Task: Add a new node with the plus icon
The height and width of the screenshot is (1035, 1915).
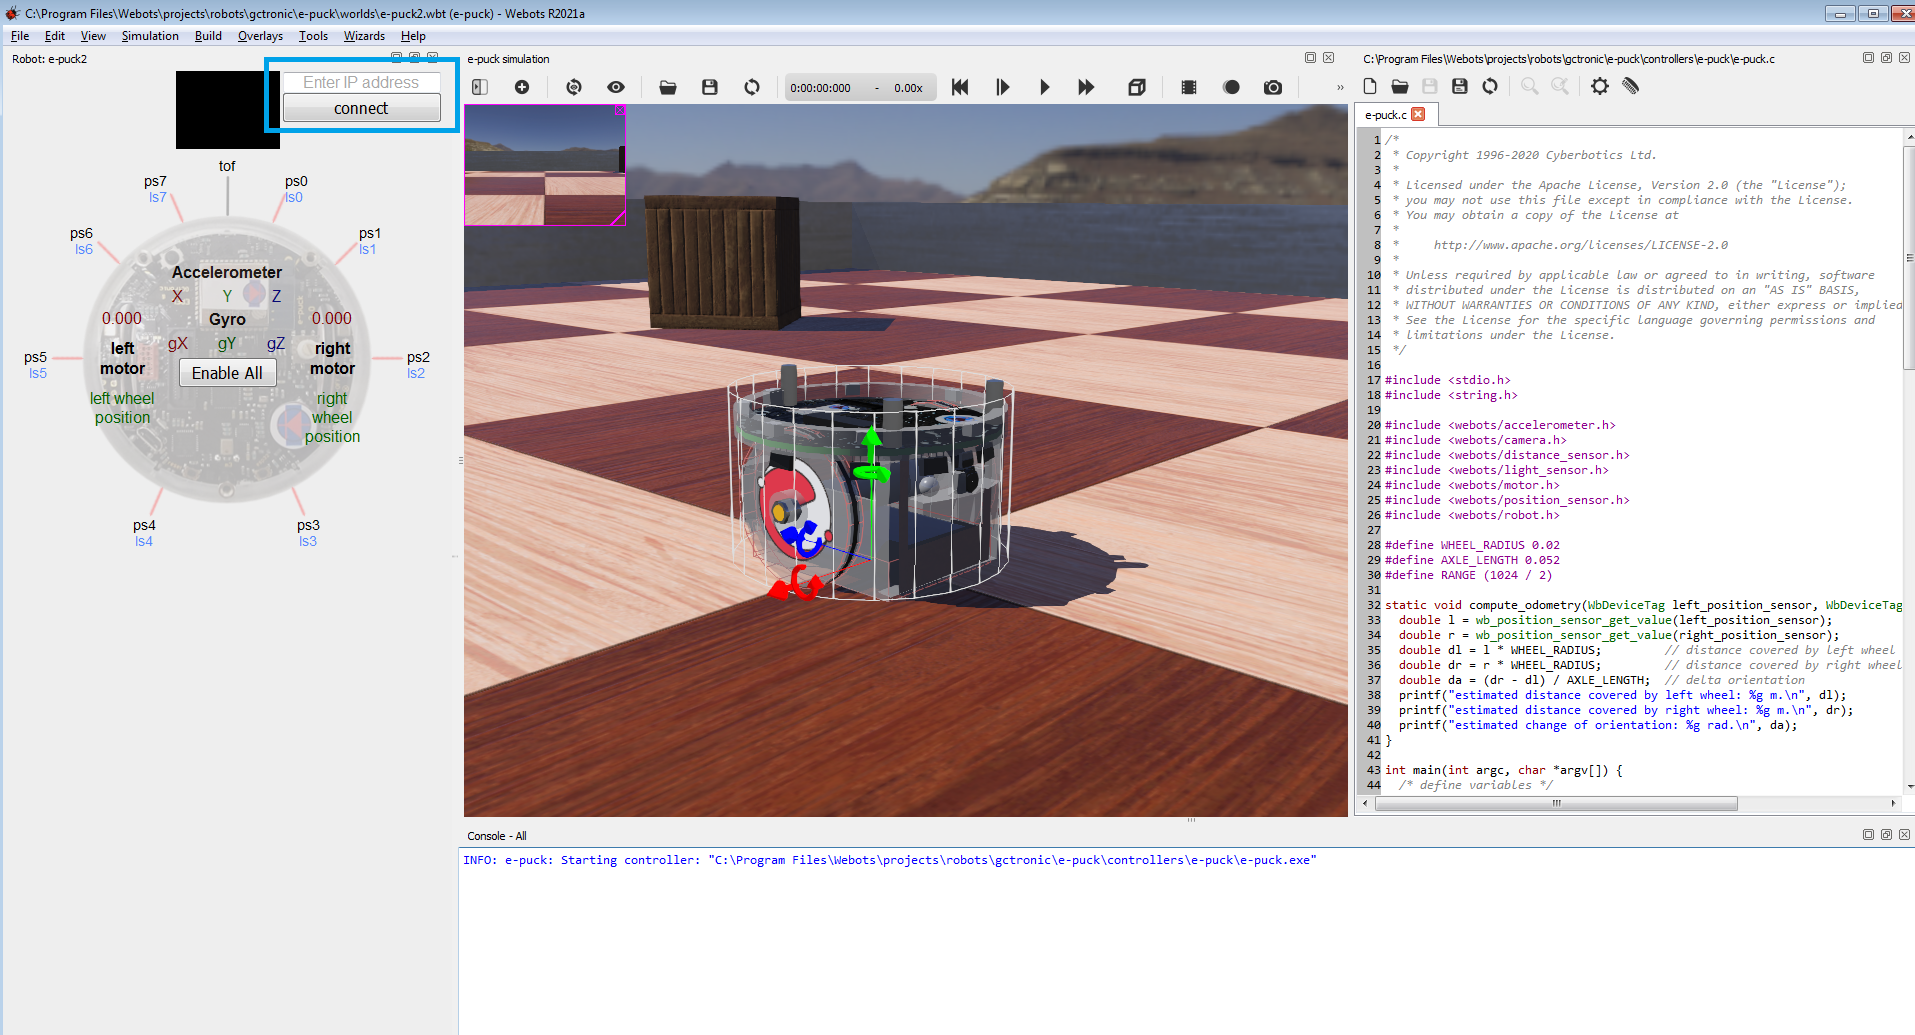Action: 522,88
